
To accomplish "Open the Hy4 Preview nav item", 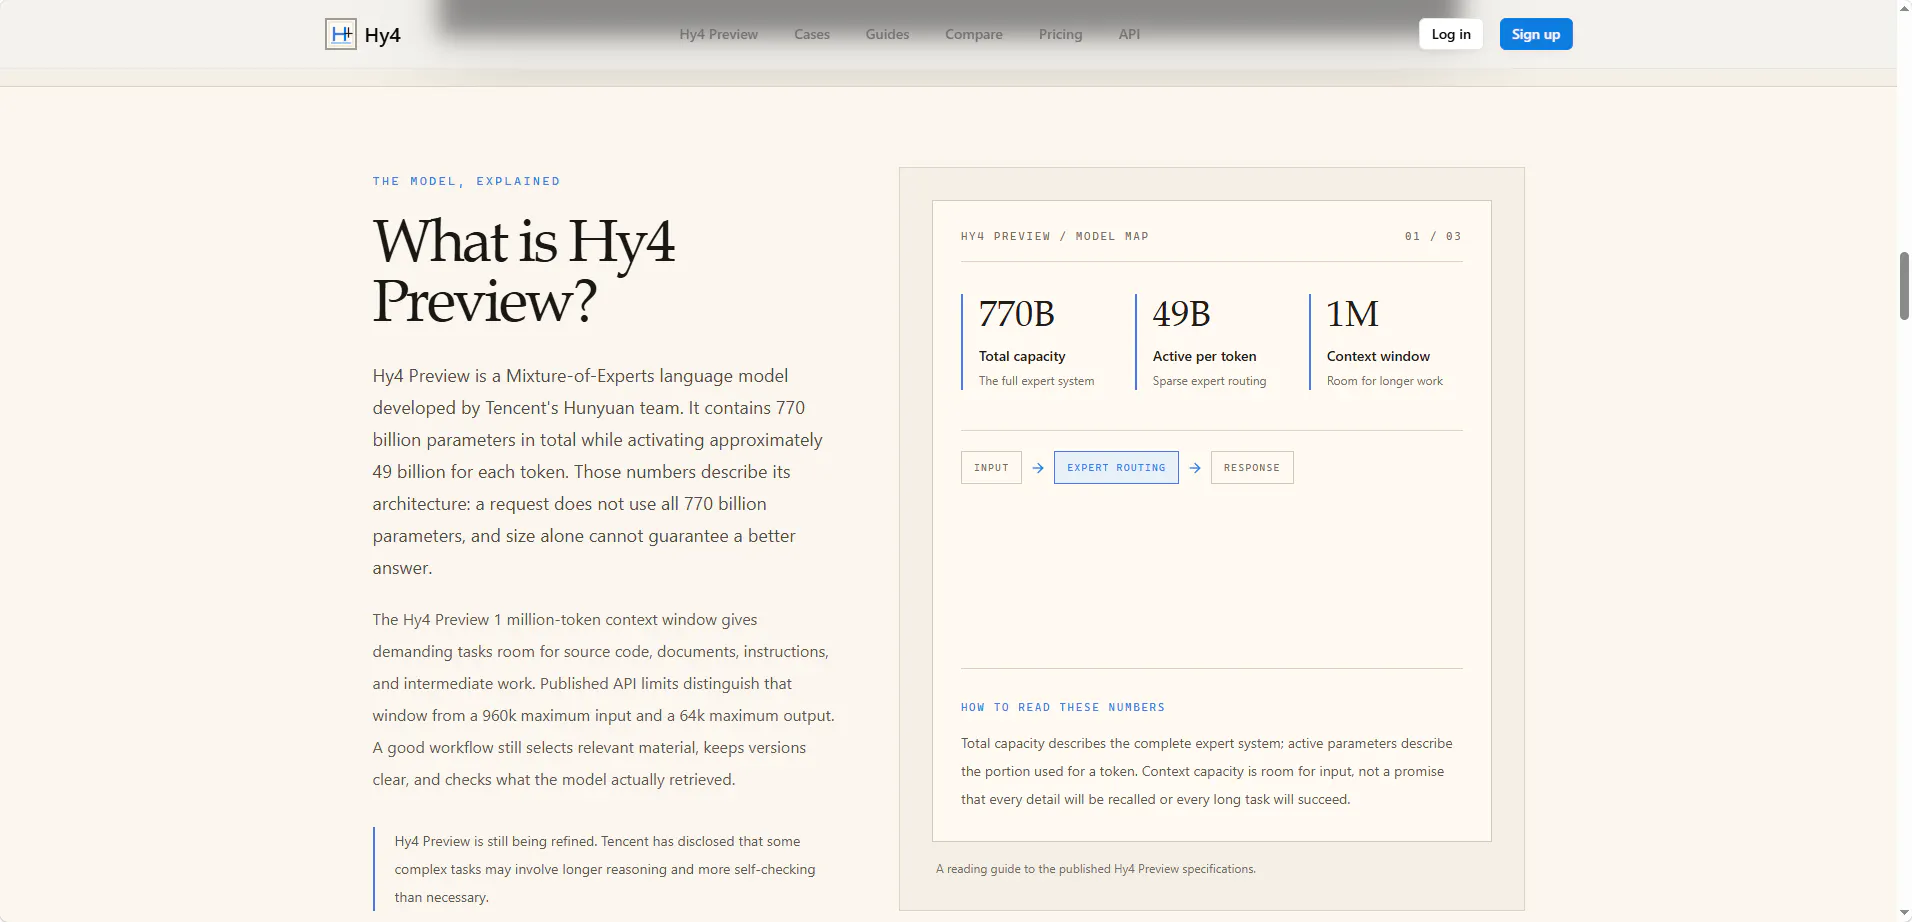I will coord(718,34).
